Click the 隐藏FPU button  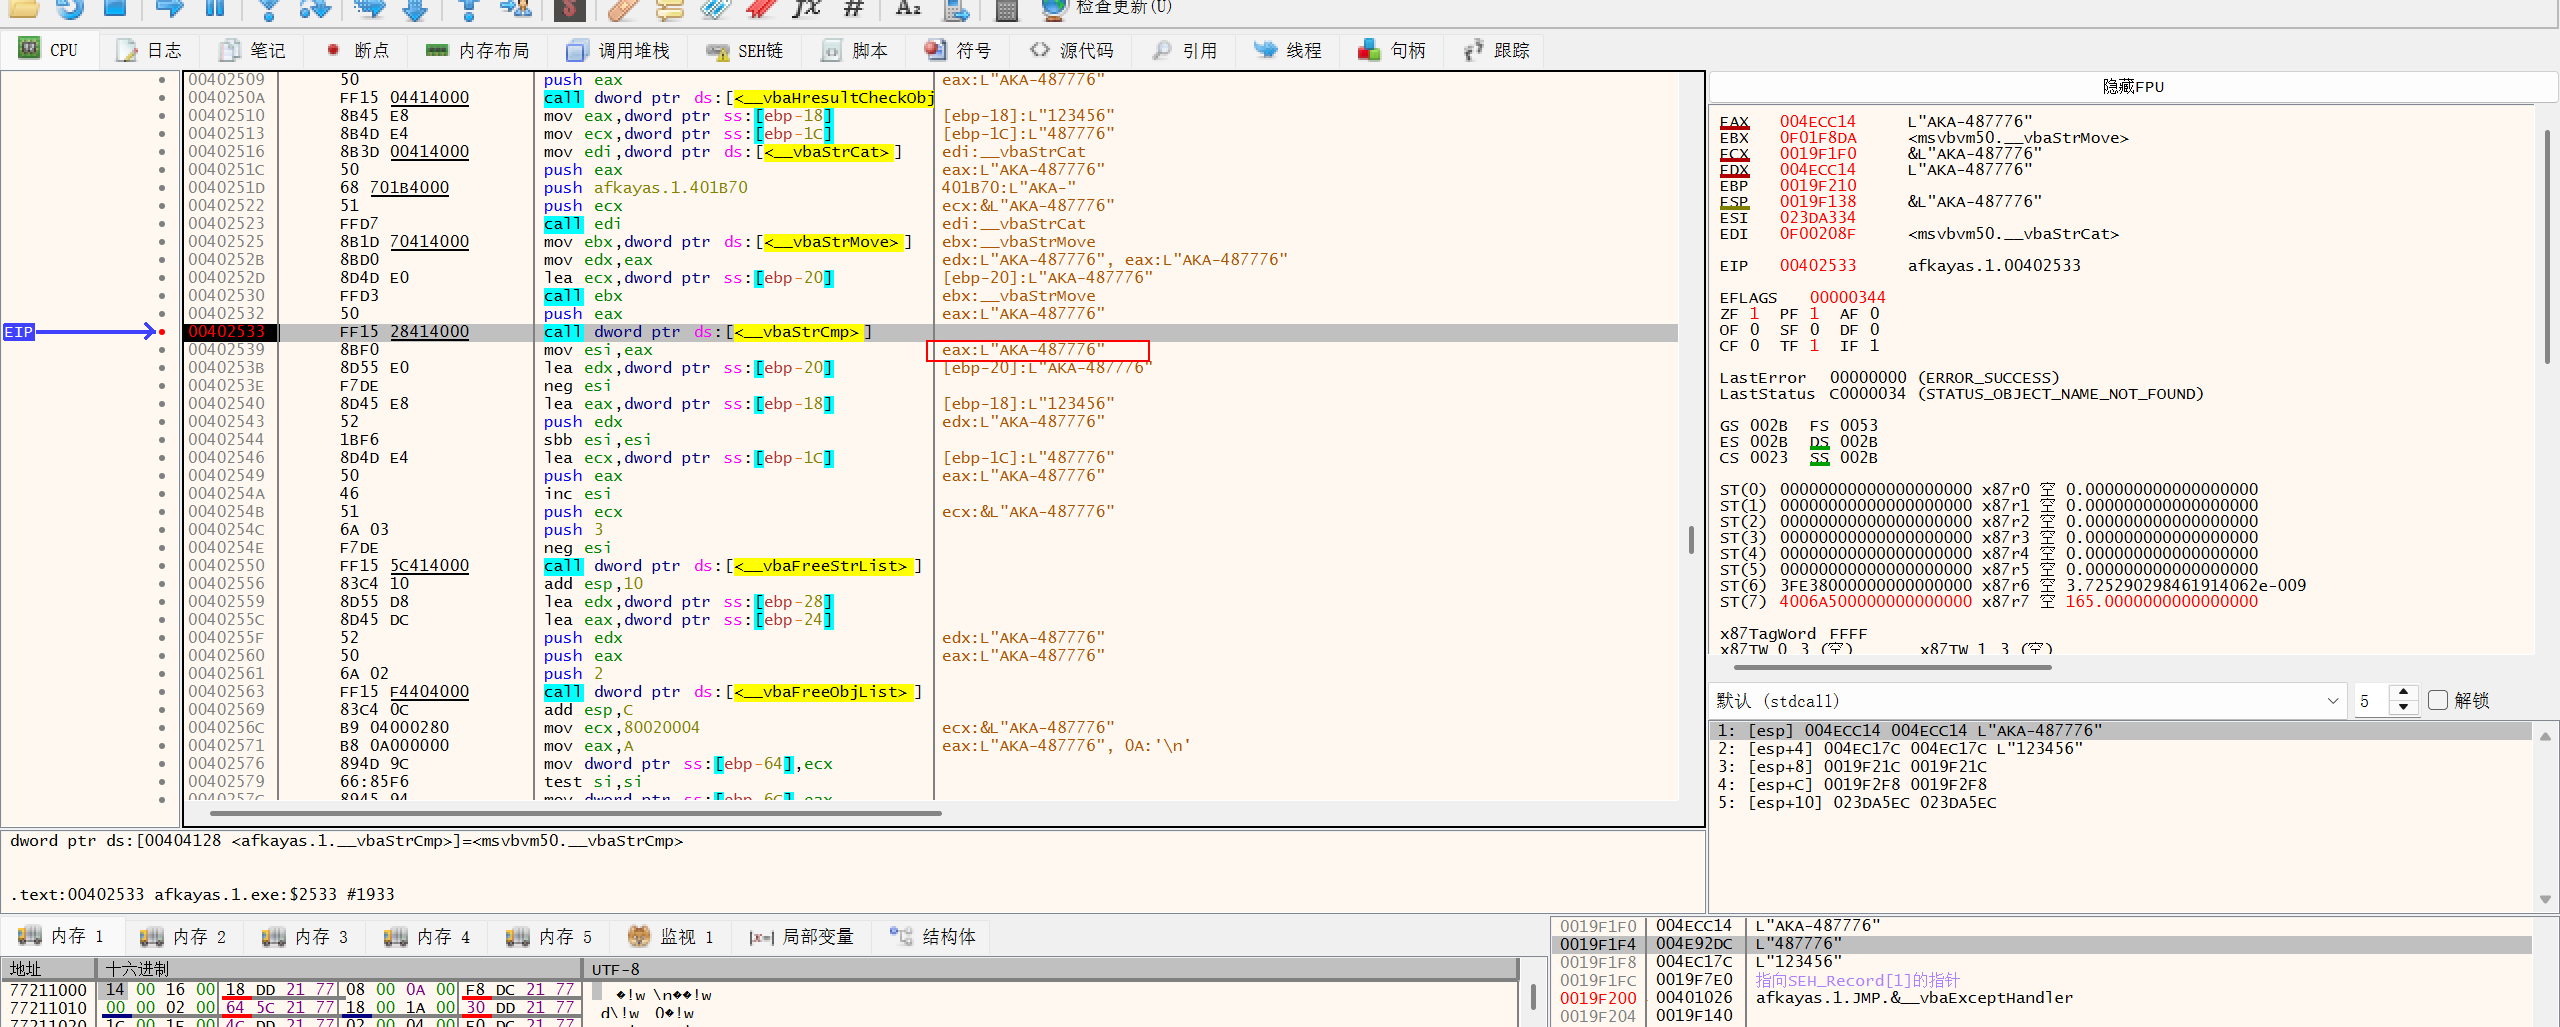point(2133,86)
